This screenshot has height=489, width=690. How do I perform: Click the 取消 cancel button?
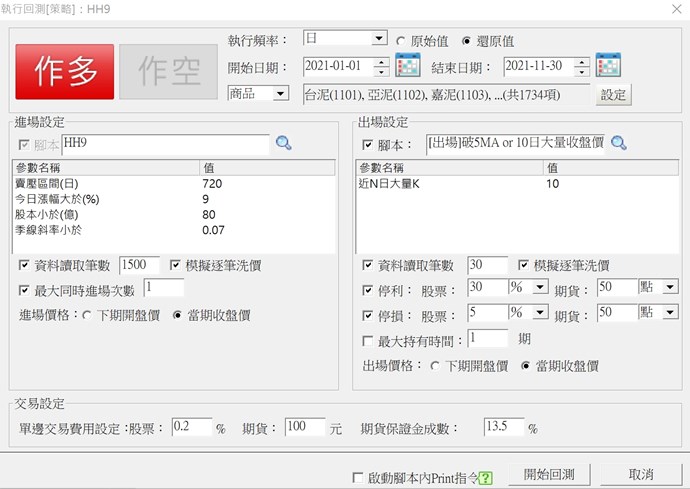click(641, 474)
